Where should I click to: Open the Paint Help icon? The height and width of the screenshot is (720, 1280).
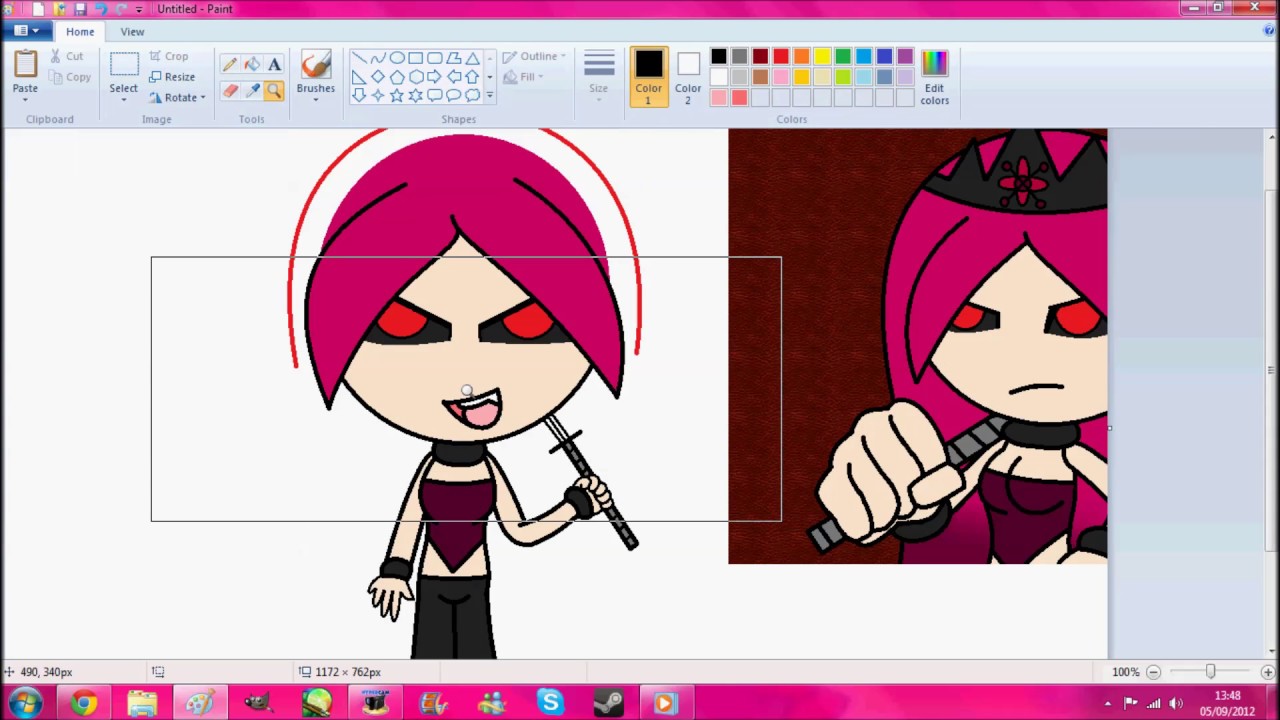click(x=1269, y=31)
